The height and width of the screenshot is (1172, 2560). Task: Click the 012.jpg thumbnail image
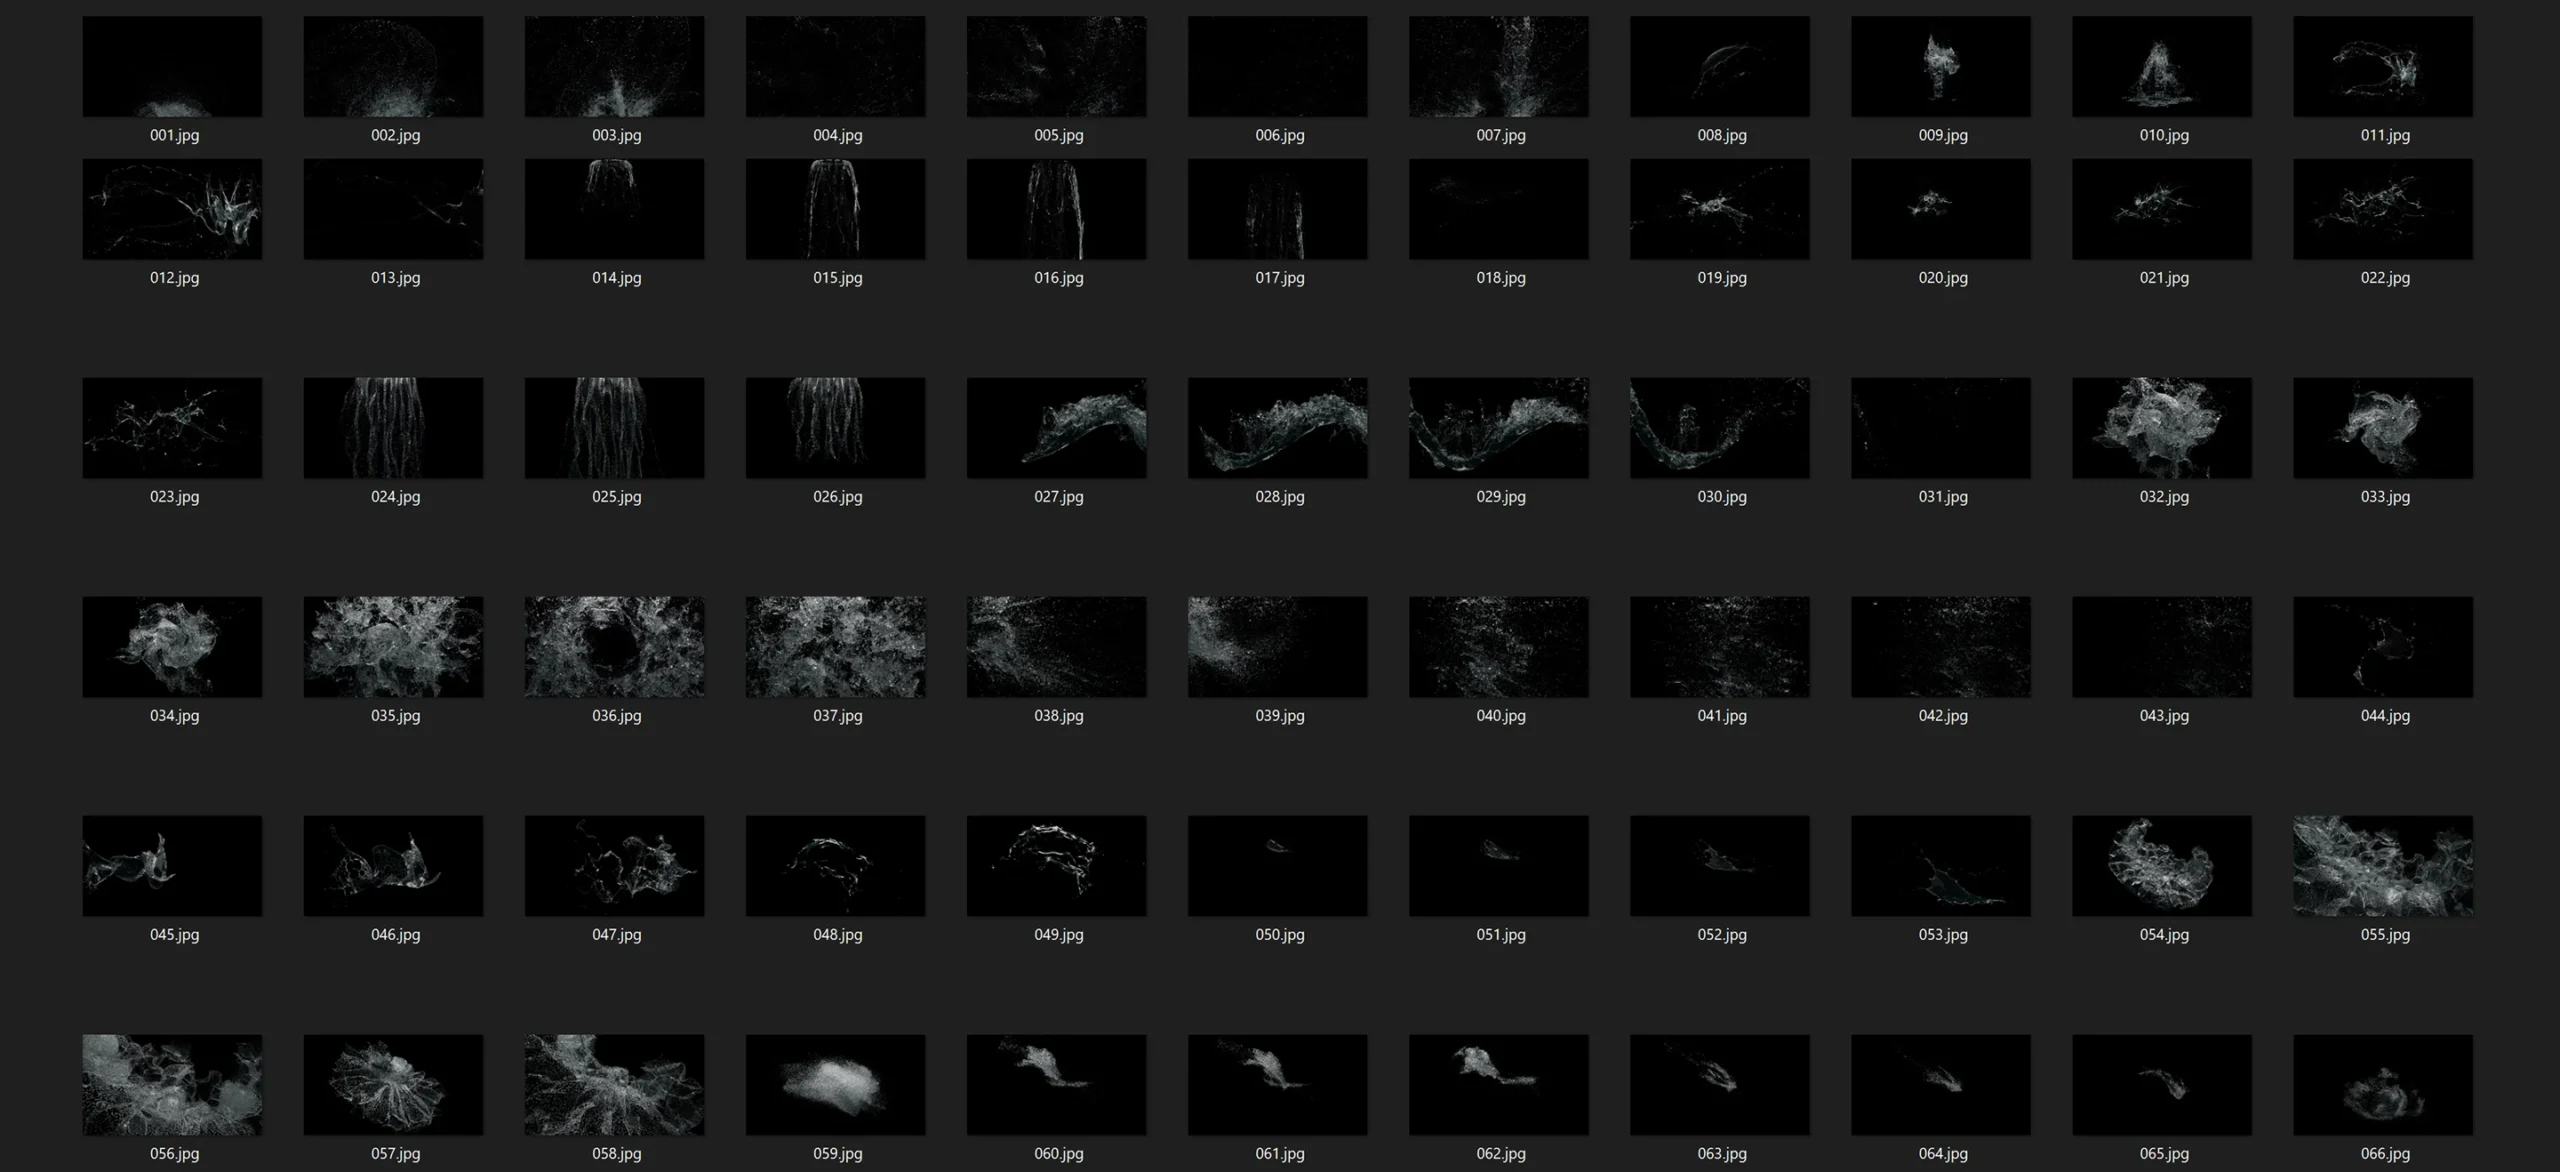pos(172,209)
